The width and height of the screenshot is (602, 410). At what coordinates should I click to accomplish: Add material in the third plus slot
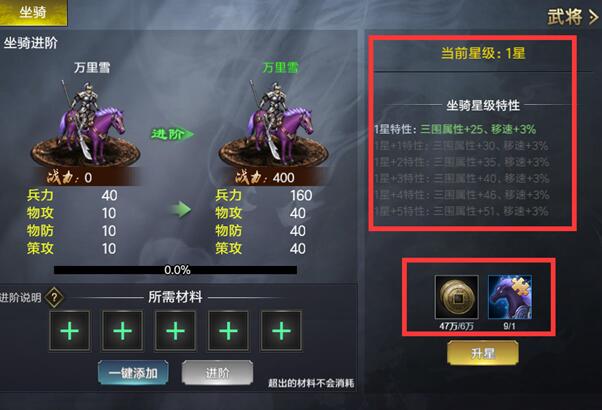click(x=175, y=331)
